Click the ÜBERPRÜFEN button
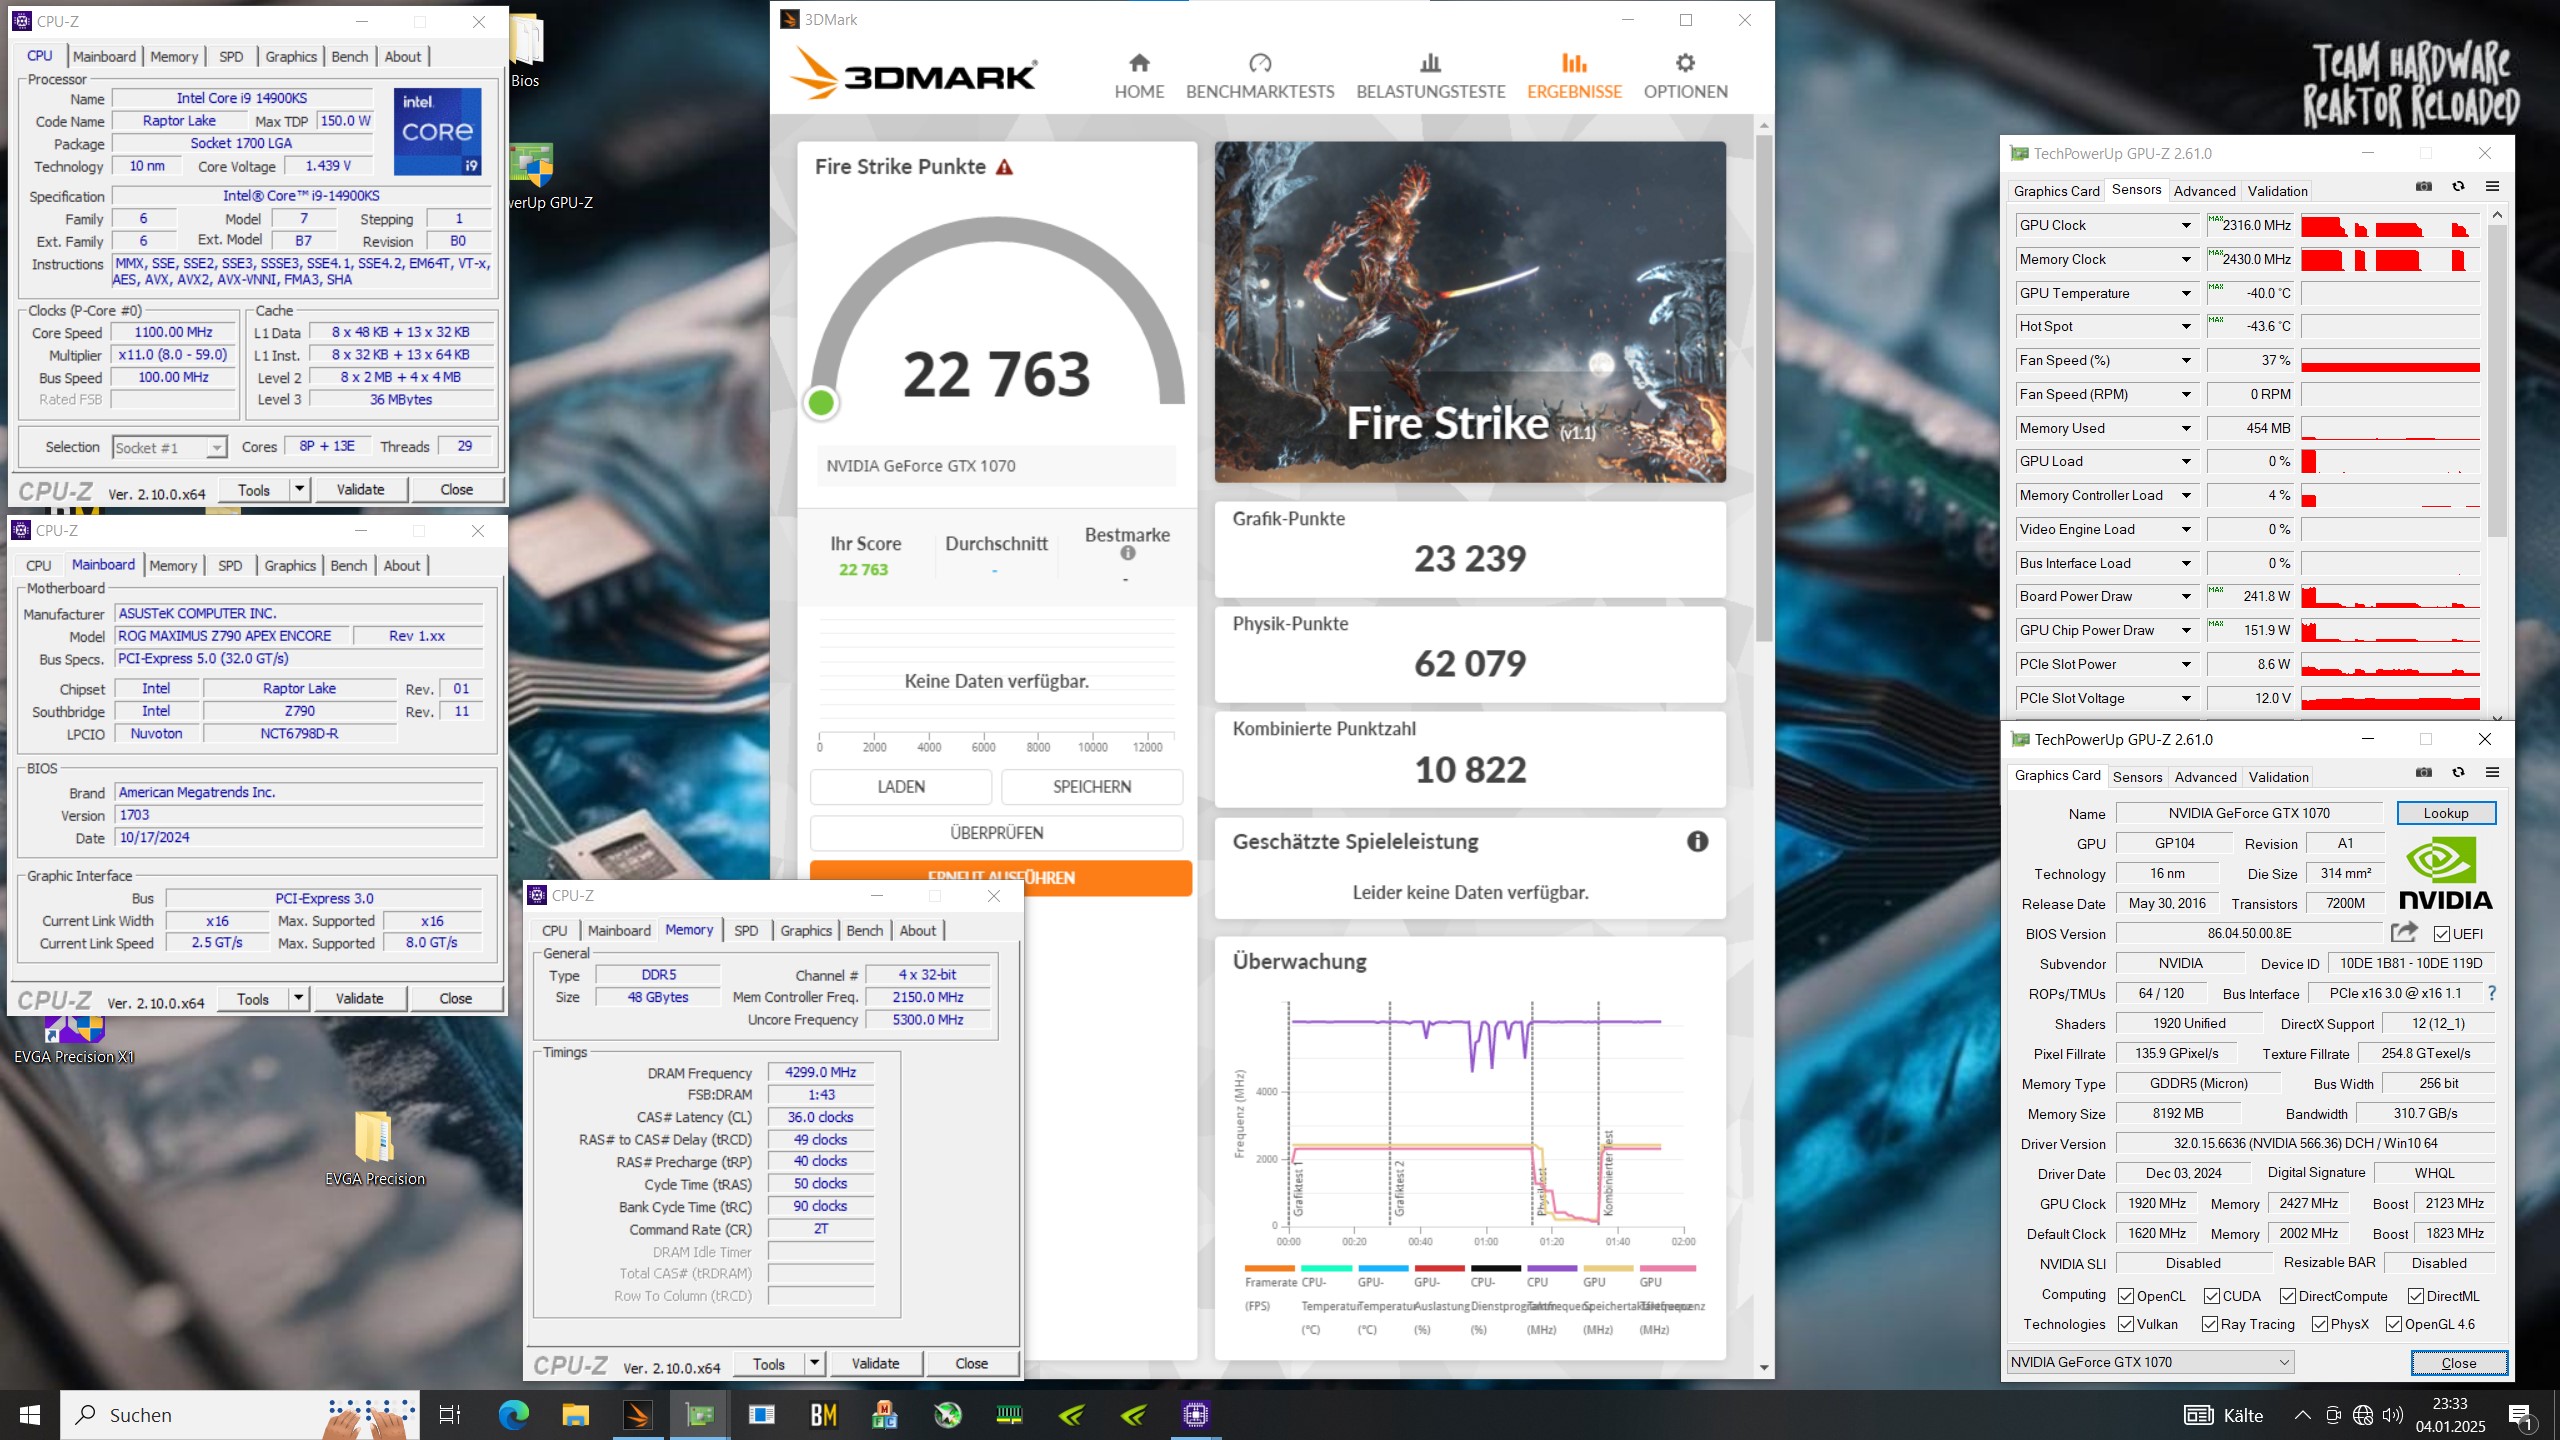This screenshot has height=1440, width=2560. click(996, 833)
